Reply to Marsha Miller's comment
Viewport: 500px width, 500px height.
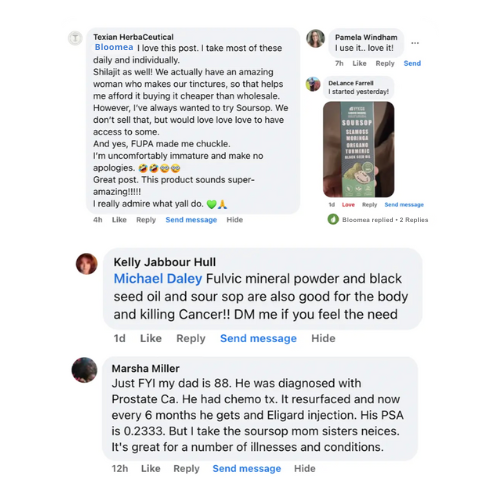186,469
